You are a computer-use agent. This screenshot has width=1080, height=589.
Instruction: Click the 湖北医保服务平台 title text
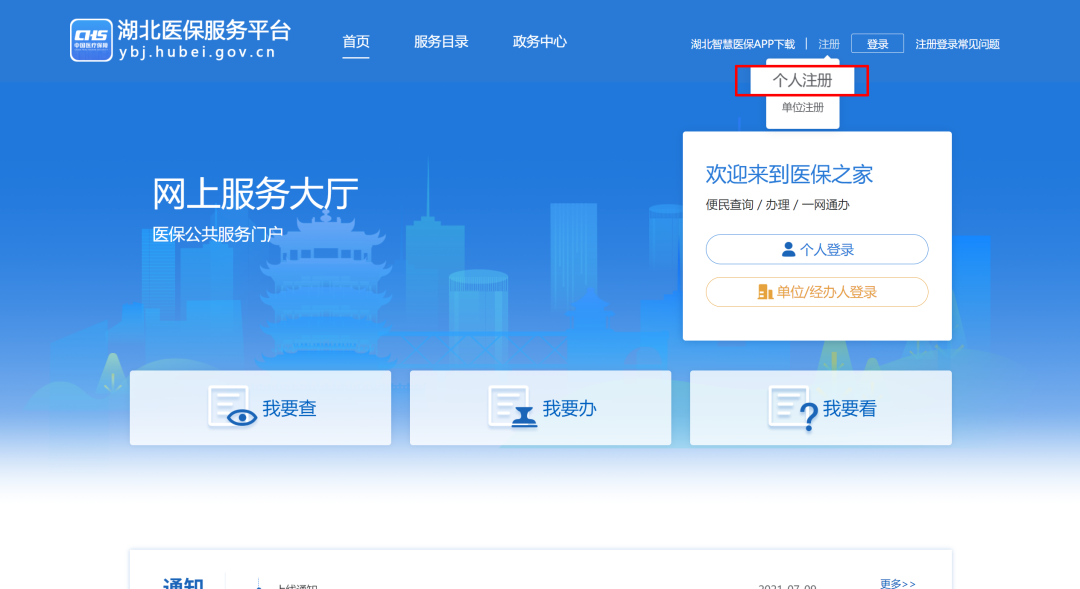click(205, 30)
